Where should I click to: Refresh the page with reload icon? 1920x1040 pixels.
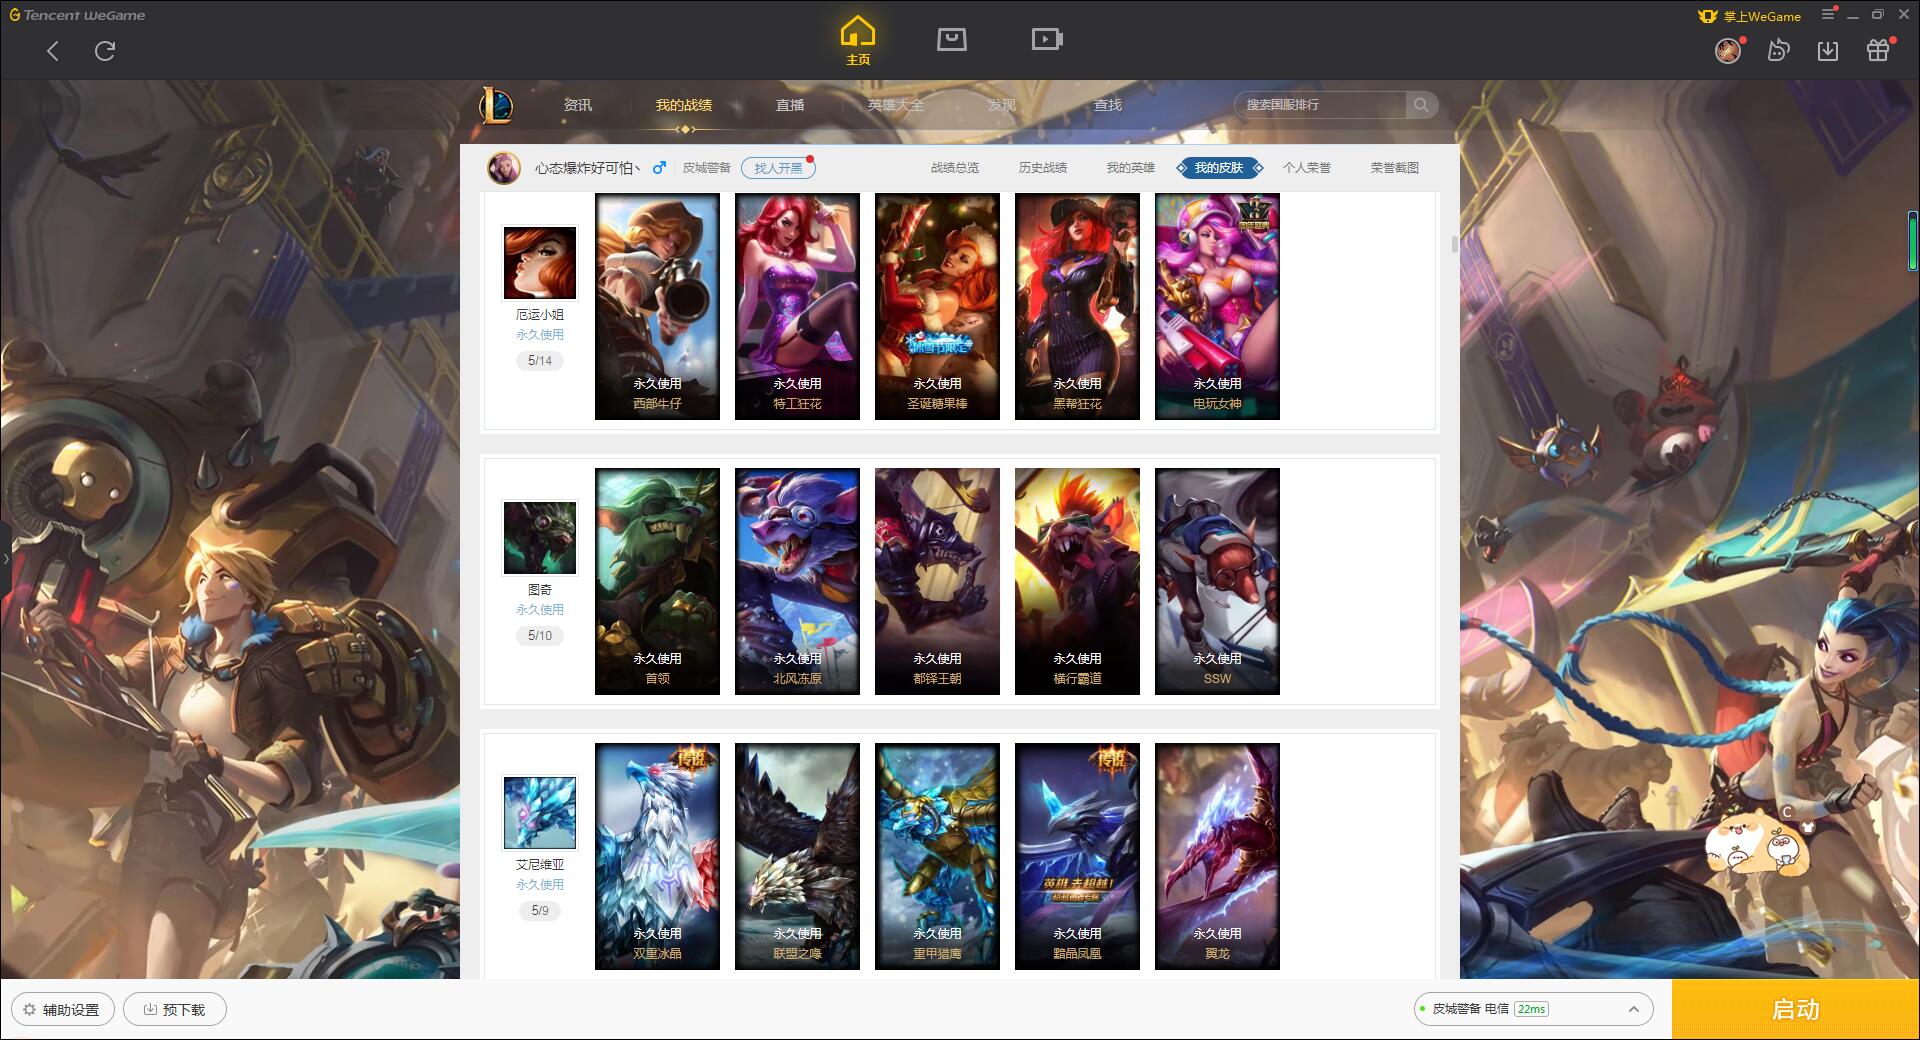105,51
